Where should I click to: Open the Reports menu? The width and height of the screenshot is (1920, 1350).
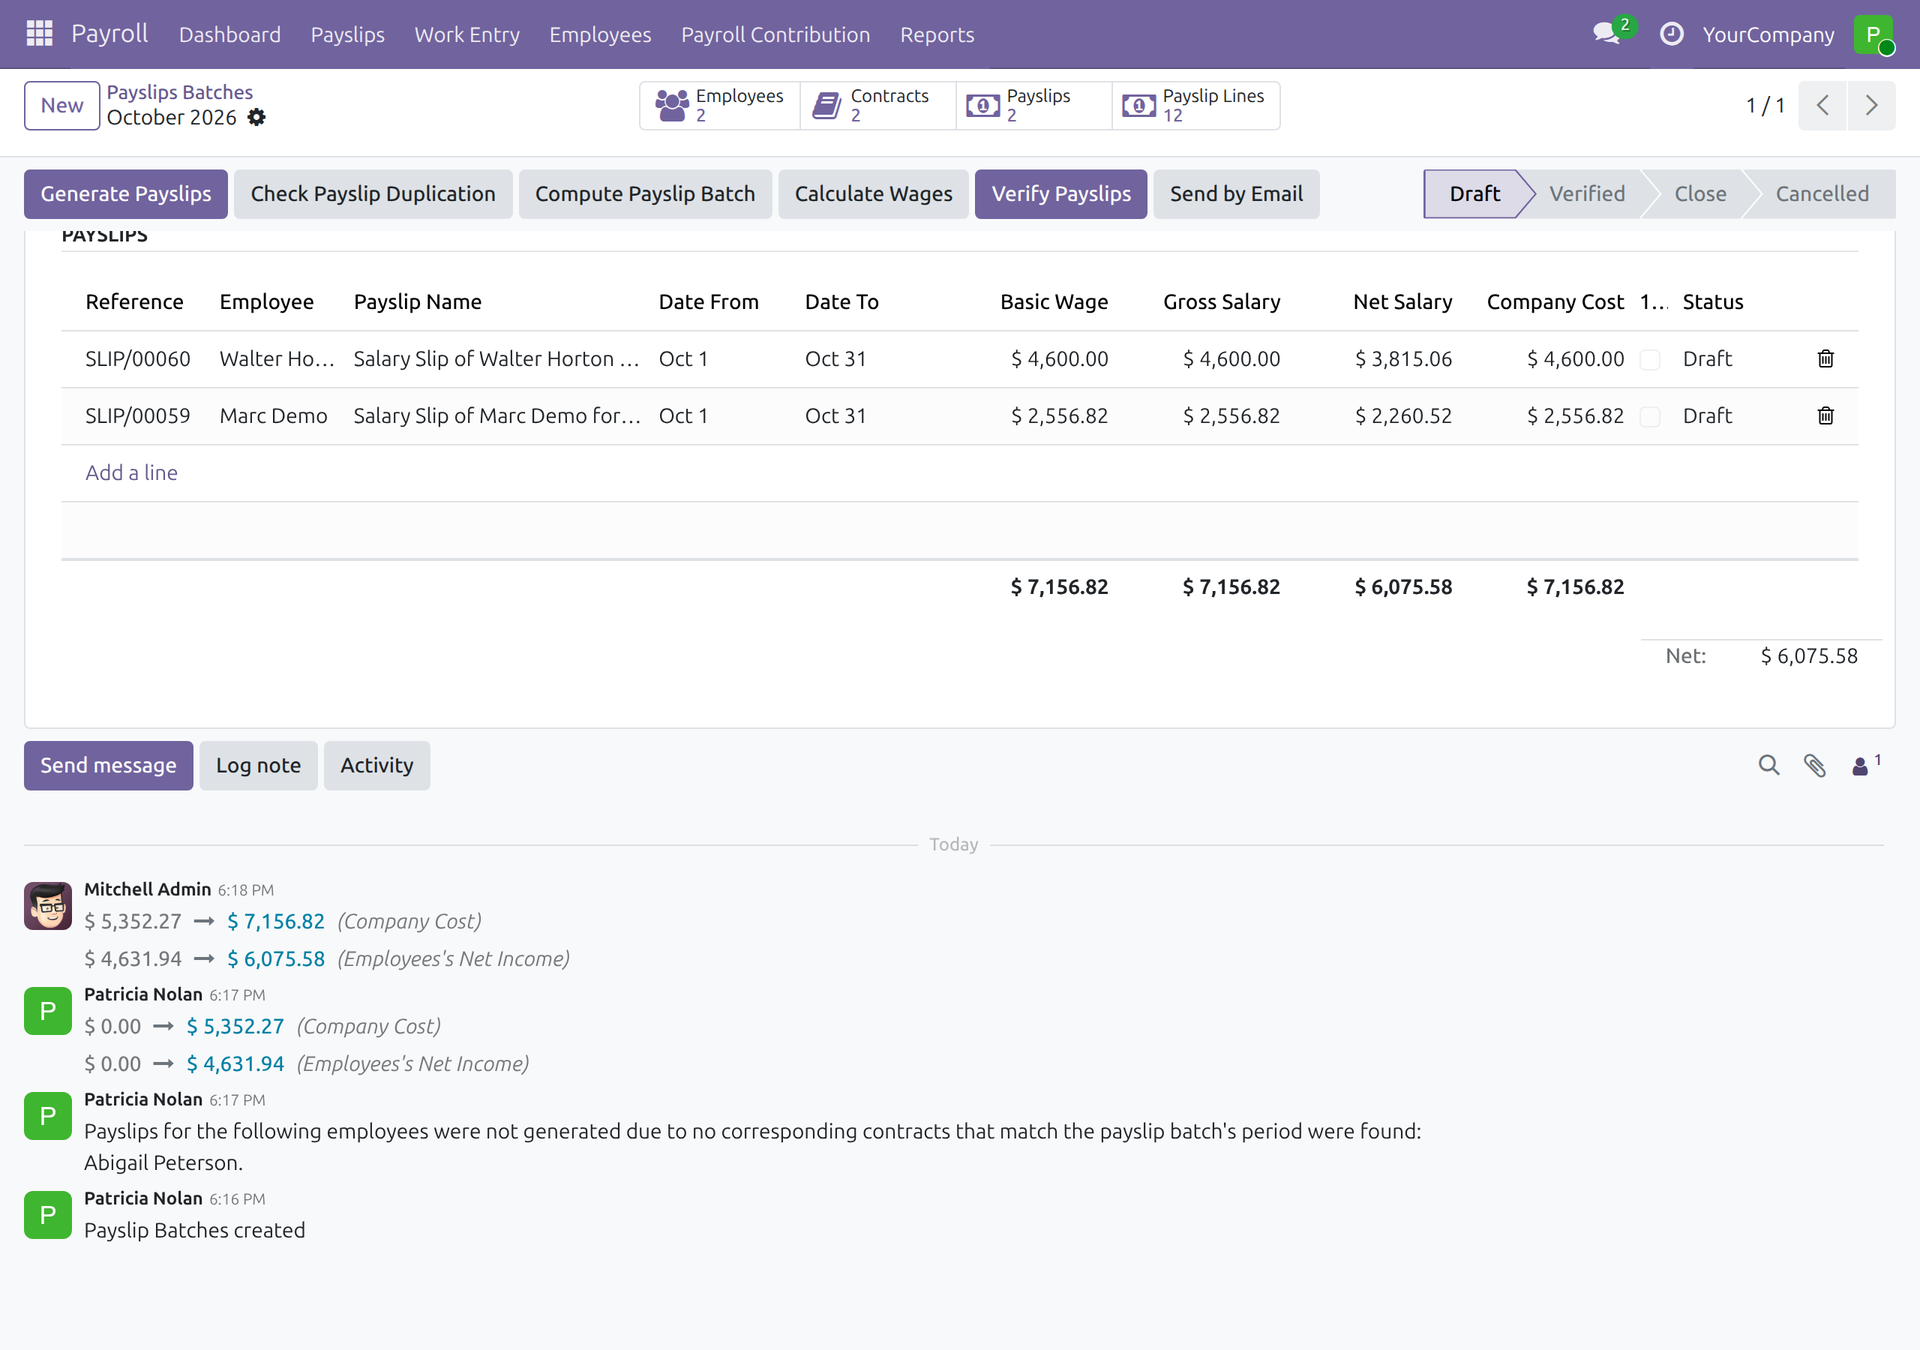coord(936,34)
